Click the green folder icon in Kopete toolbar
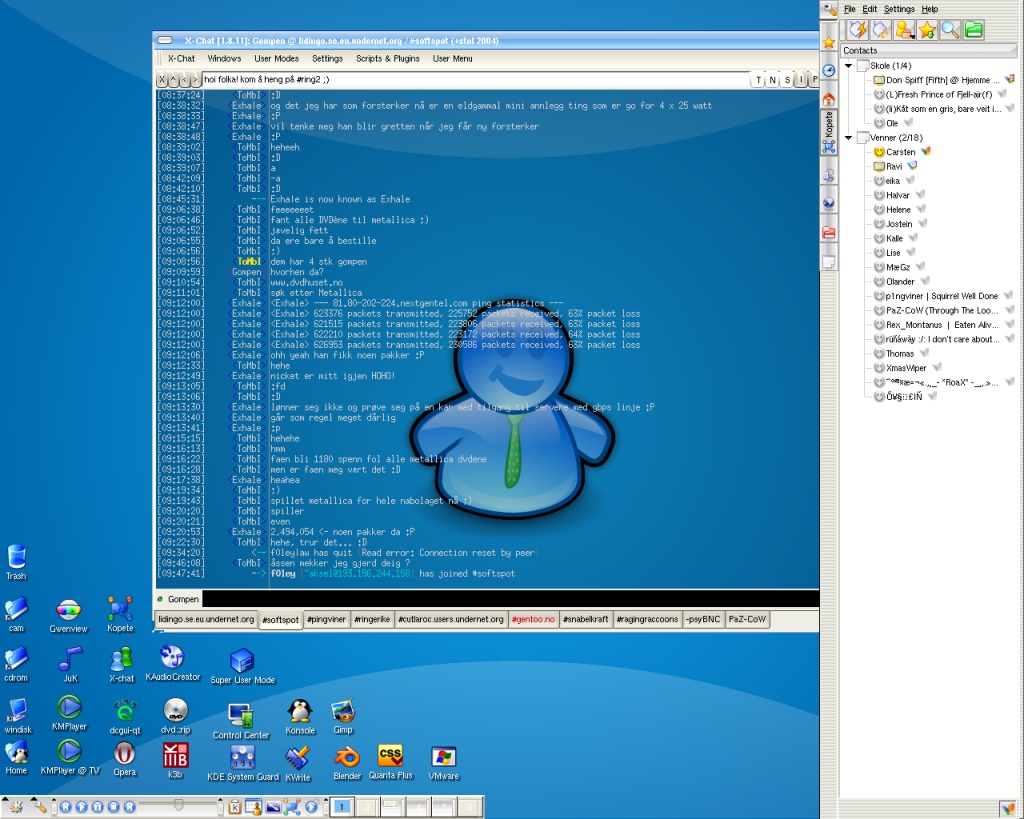 974,29
